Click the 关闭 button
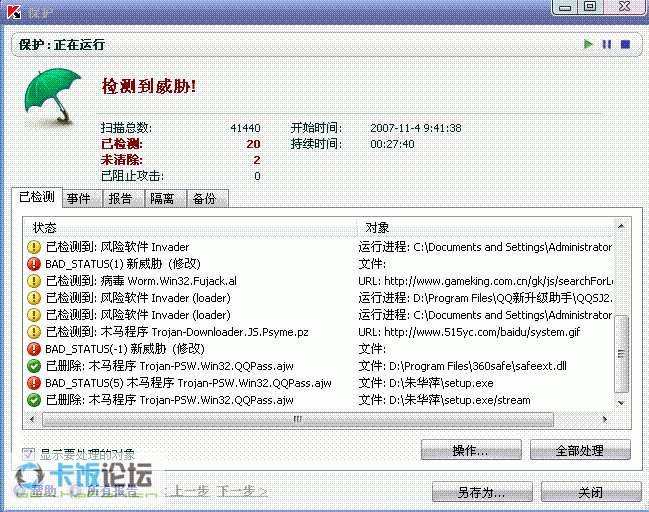Image resolution: width=649 pixels, height=512 pixels. click(x=591, y=492)
